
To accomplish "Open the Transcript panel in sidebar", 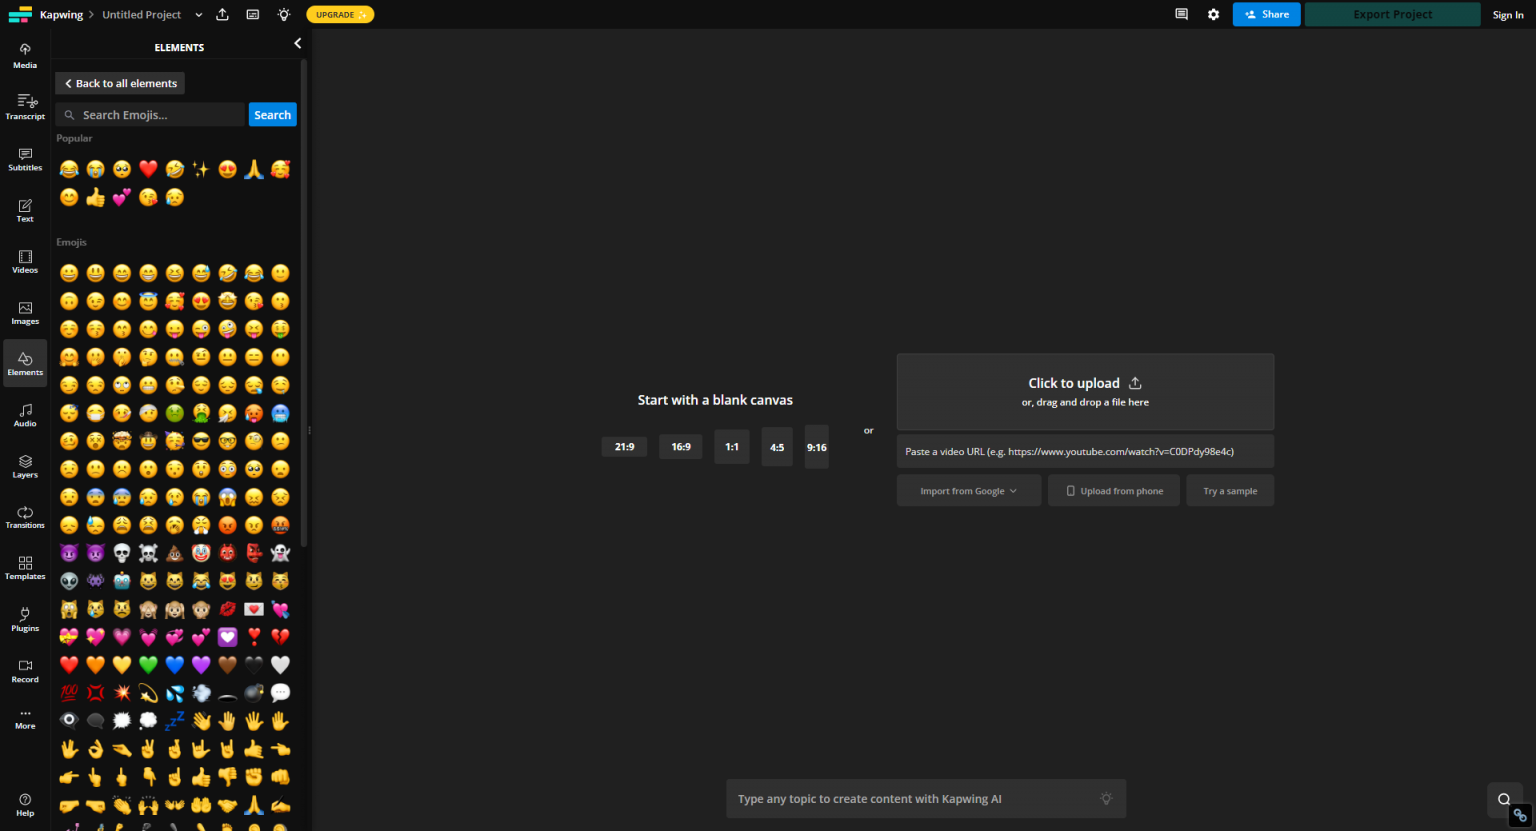I will [25, 107].
